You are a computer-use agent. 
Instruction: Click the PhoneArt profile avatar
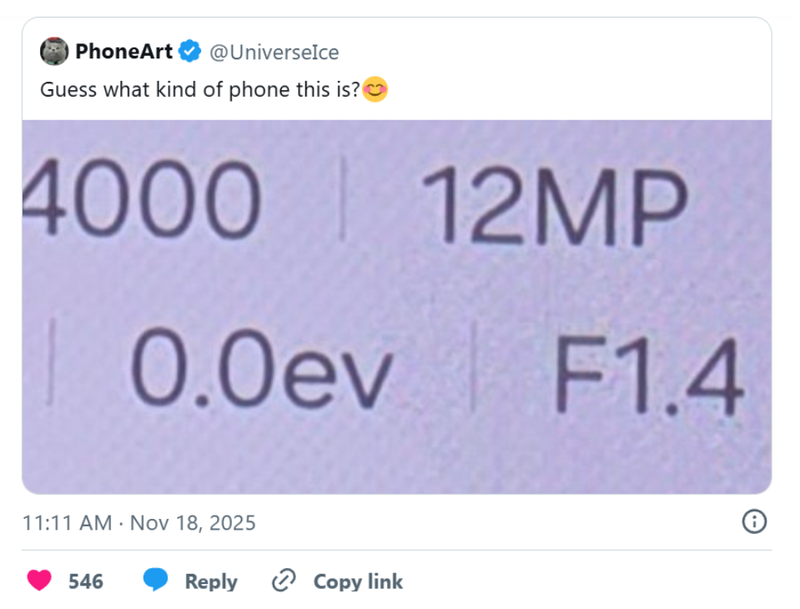pos(54,51)
